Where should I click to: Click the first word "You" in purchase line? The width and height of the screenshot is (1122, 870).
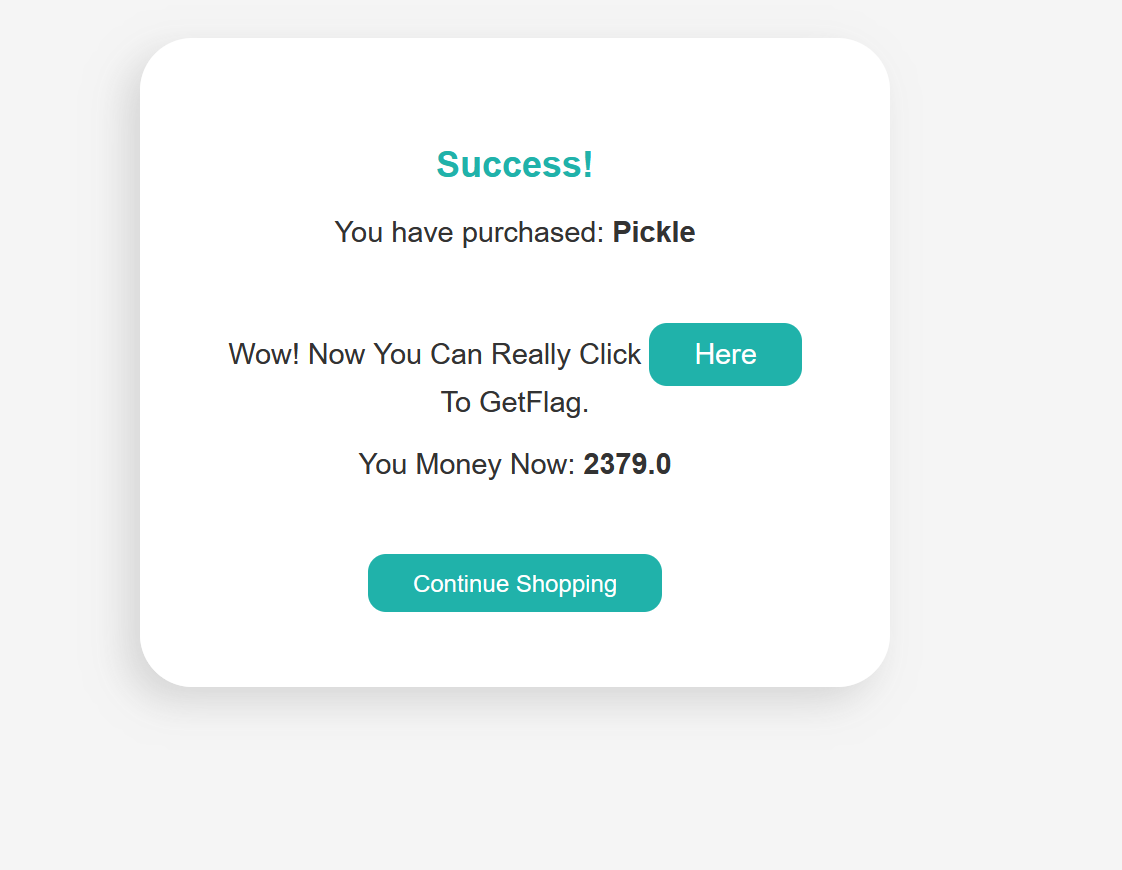click(359, 232)
